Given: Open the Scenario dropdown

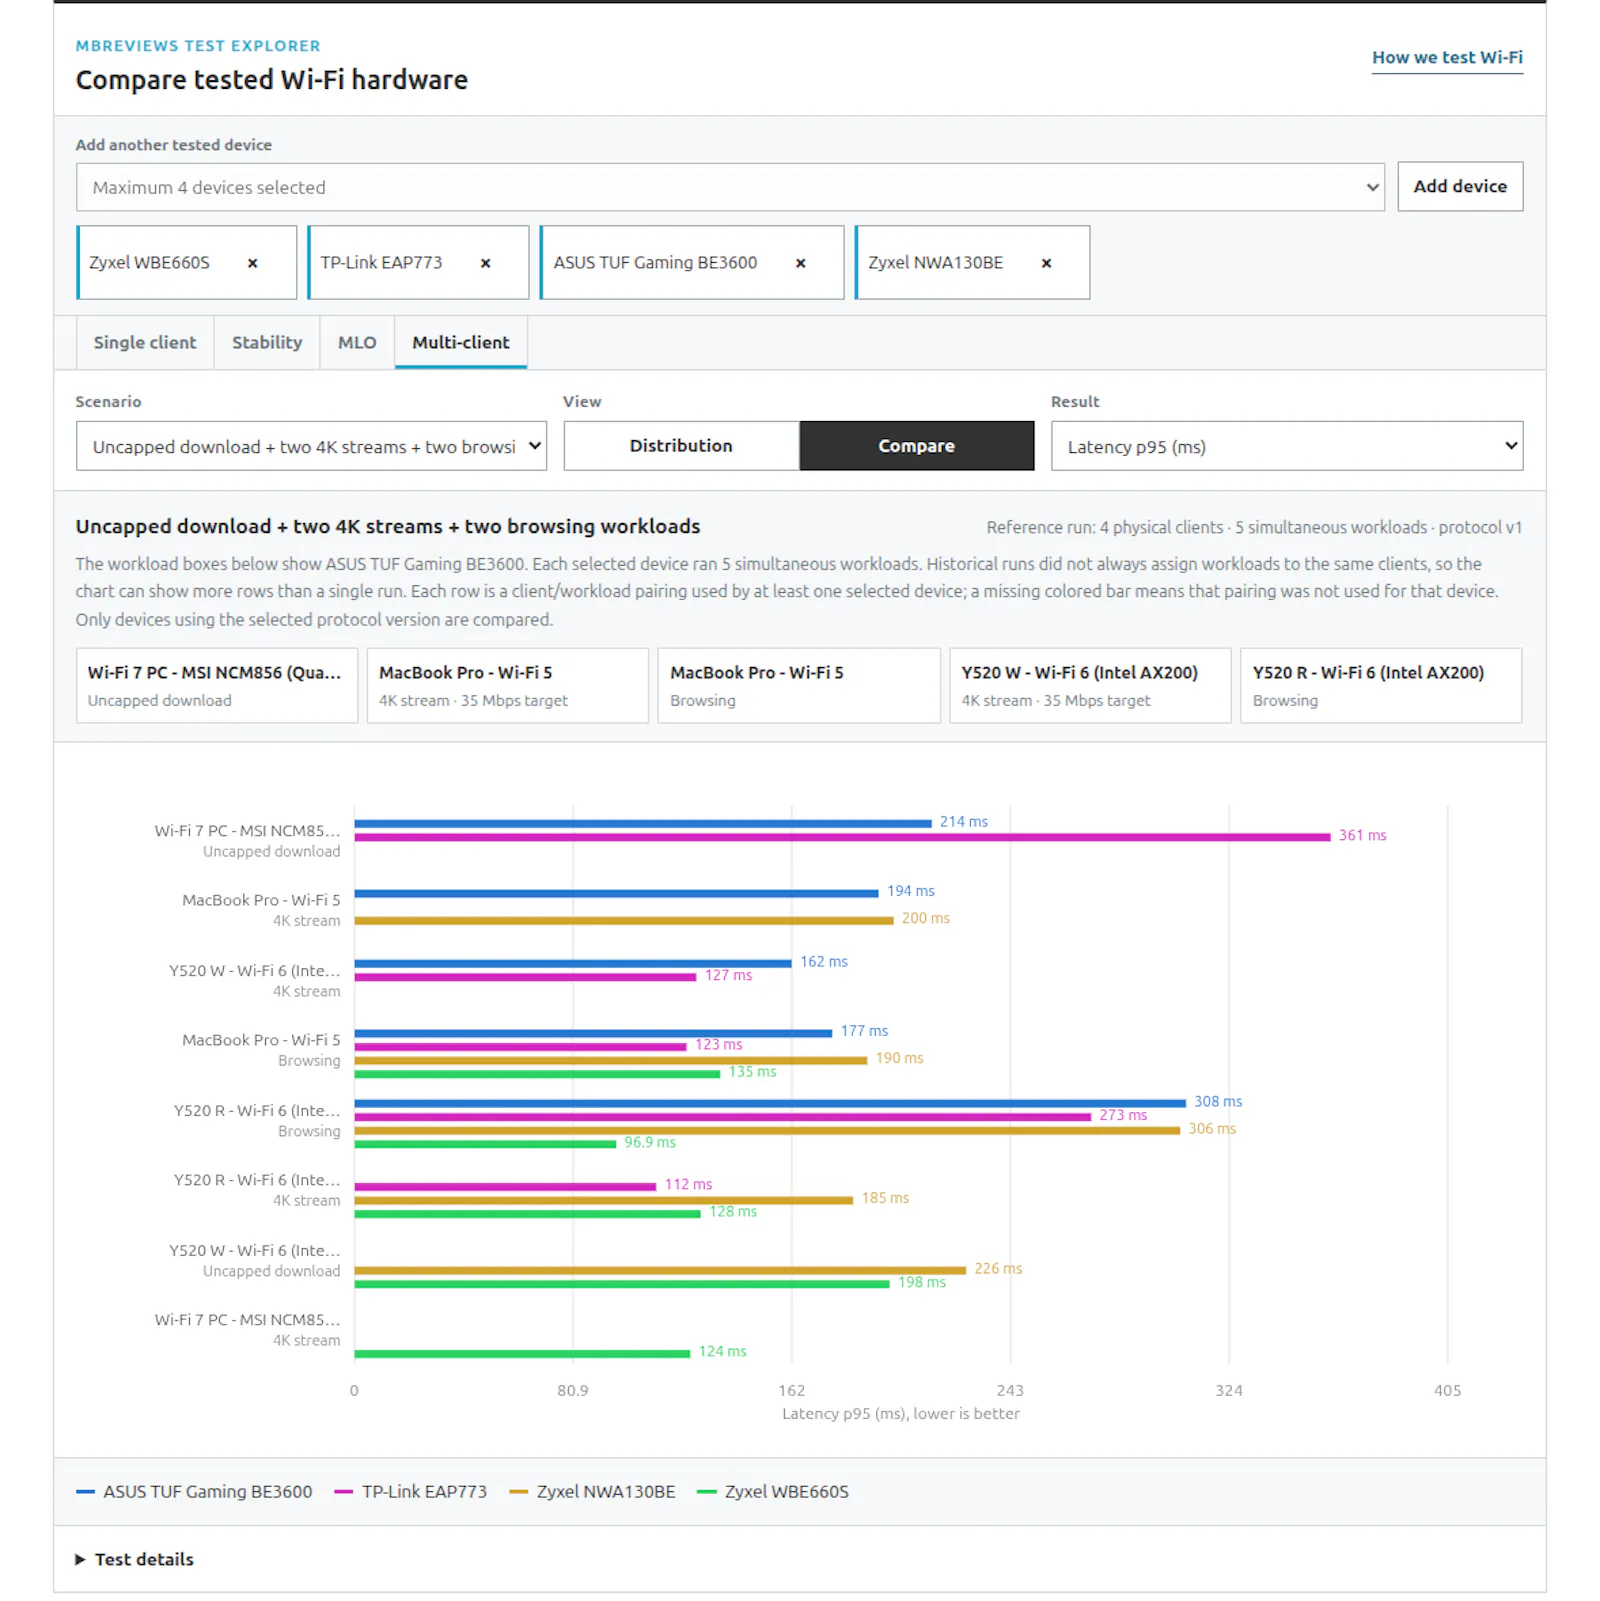Looking at the screenshot, I should 311,446.
